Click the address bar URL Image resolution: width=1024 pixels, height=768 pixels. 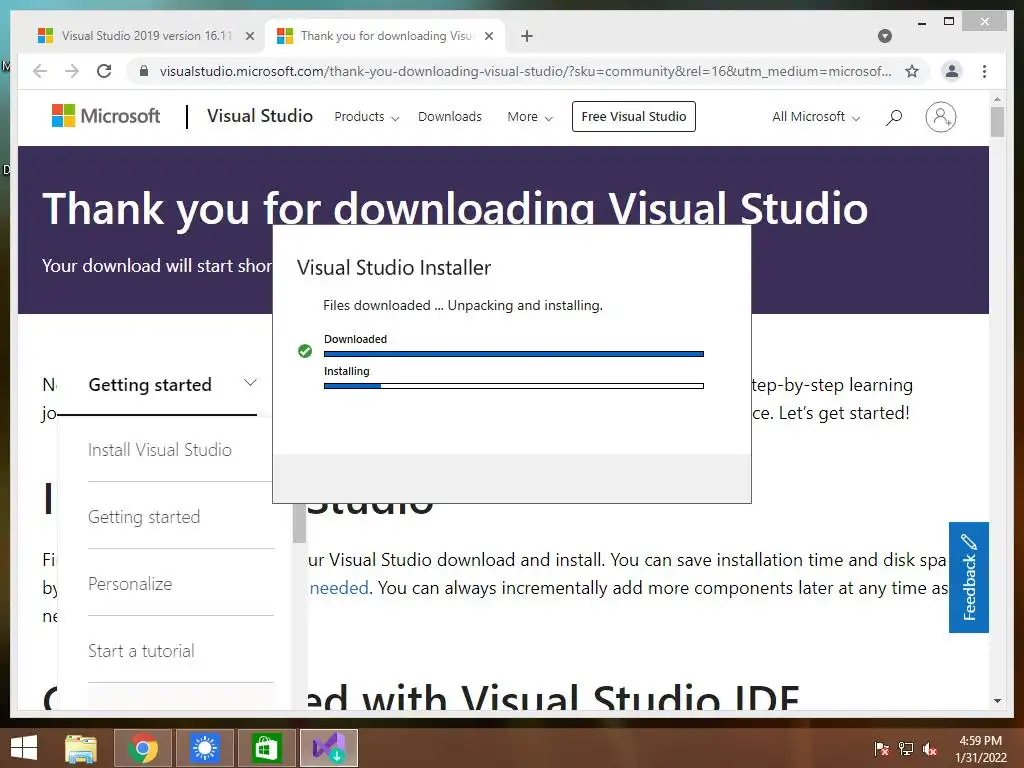click(525, 71)
